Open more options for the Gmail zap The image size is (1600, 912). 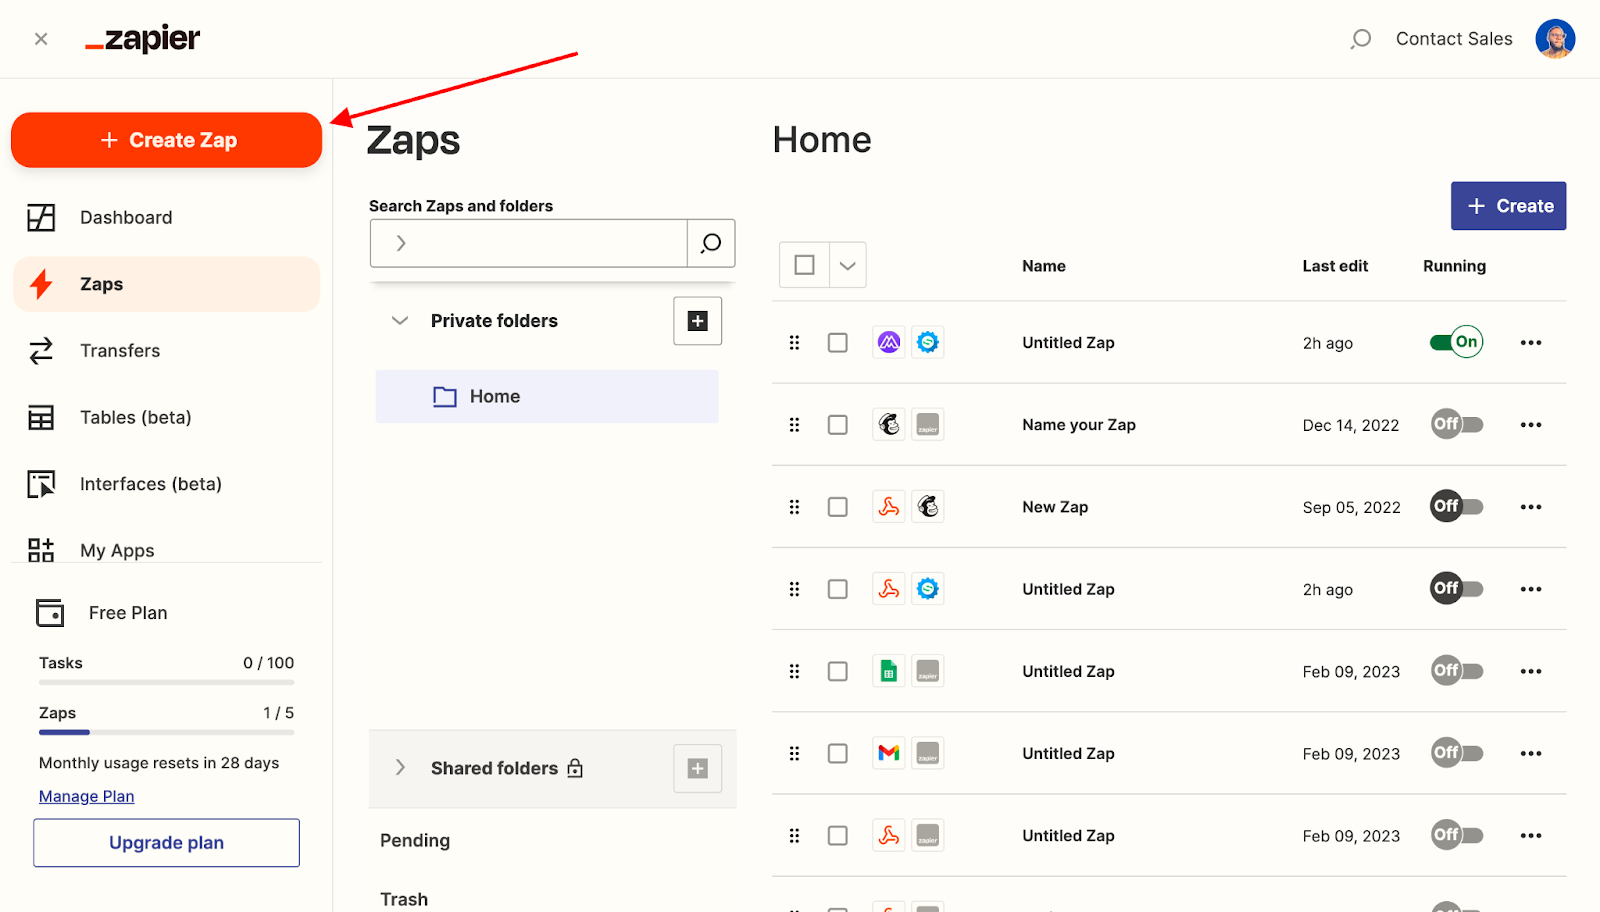coord(1531,754)
